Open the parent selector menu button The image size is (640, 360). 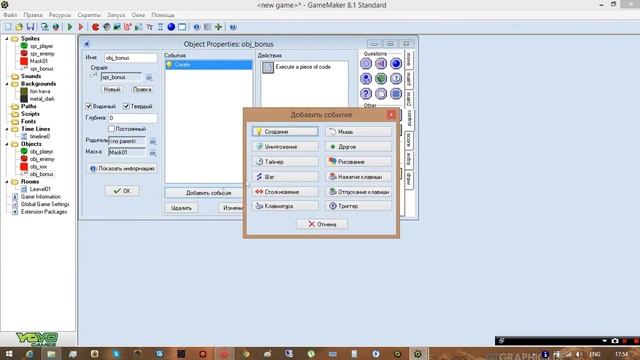point(153,141)
